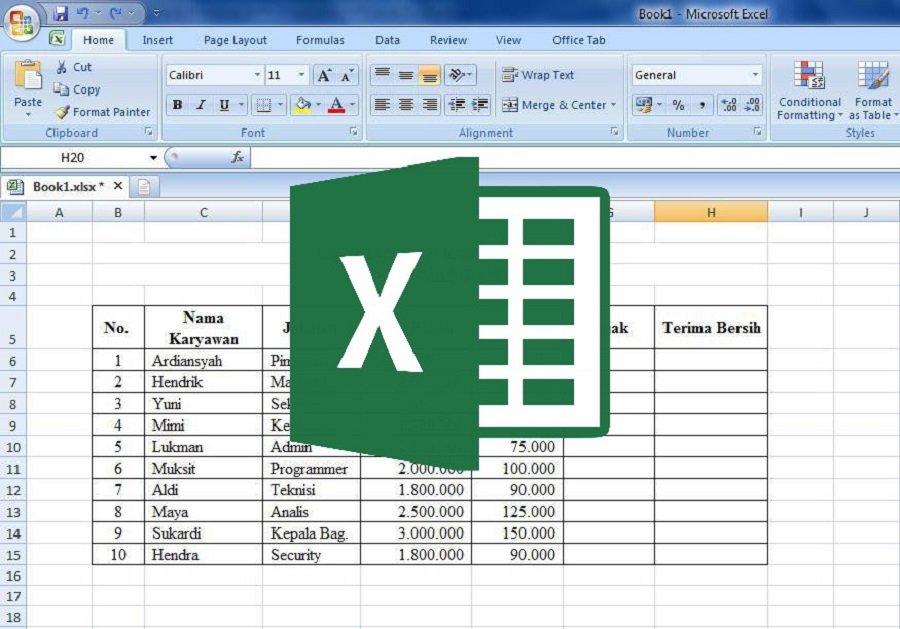This screenshot has width=900, height=629.
Task: Click the Name Box showing H20
Action: (73, 157)
